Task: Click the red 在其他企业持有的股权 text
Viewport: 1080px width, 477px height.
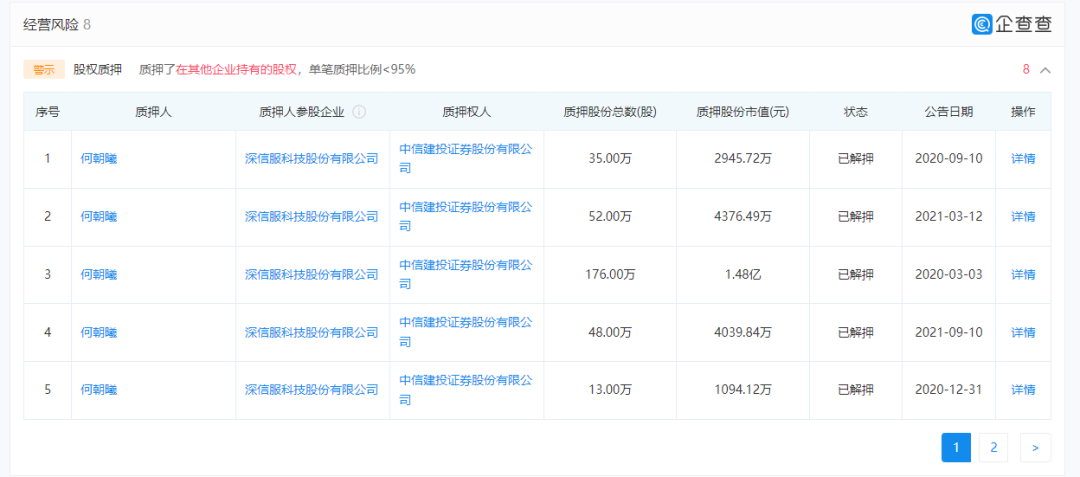Action: coord(236,70)
